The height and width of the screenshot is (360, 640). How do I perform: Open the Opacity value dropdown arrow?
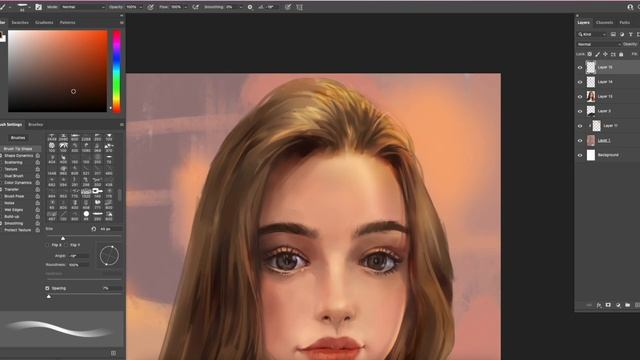click(141, 7)
